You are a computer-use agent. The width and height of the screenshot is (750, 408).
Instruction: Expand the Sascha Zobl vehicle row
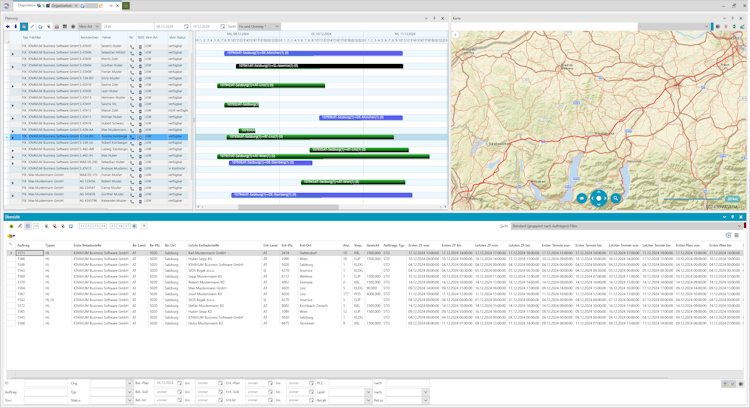click(12, 86)
